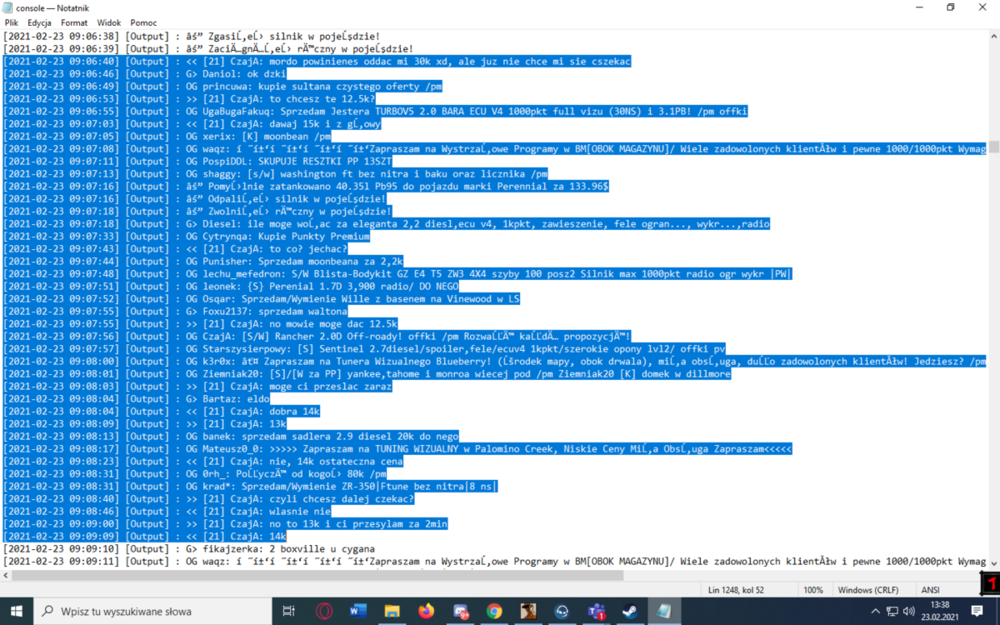
Task: Click the line 'CzajA: no mowie moge dac 12.5k'
Action: pos(200,324)
